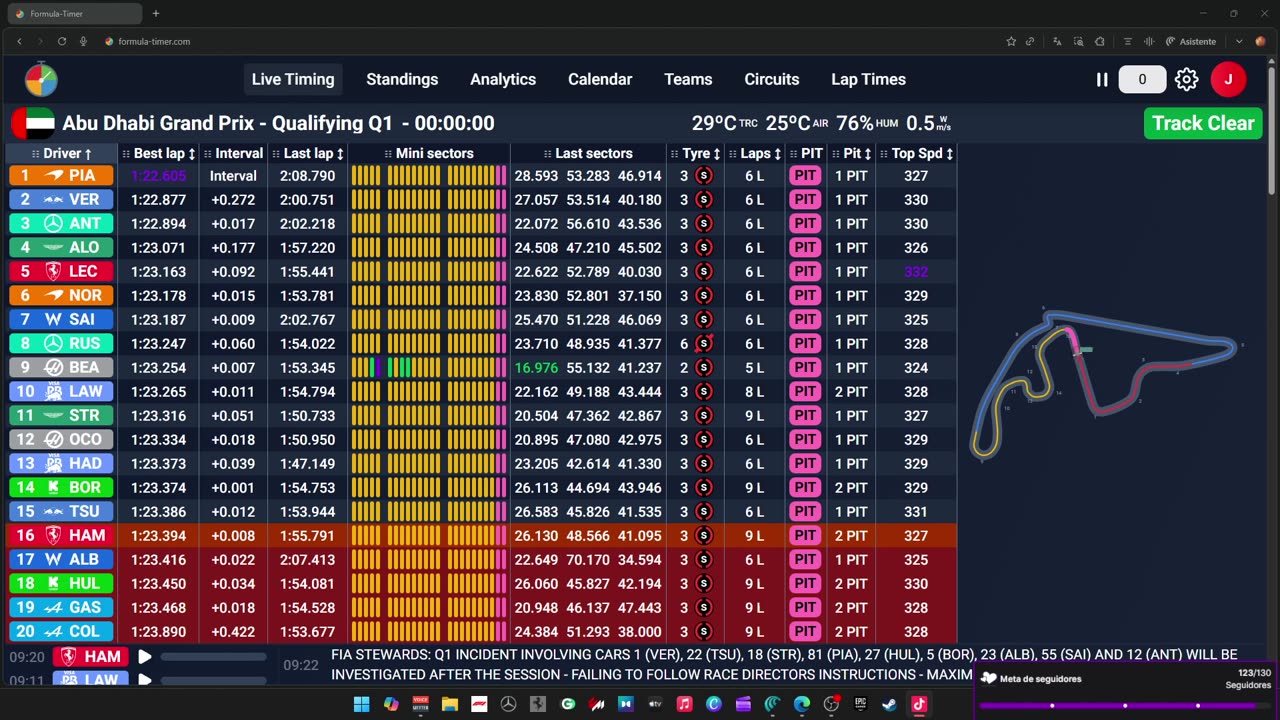Click PIA best lap 1:22.605
1280x720 pixels.
click(x=158, y=176)
